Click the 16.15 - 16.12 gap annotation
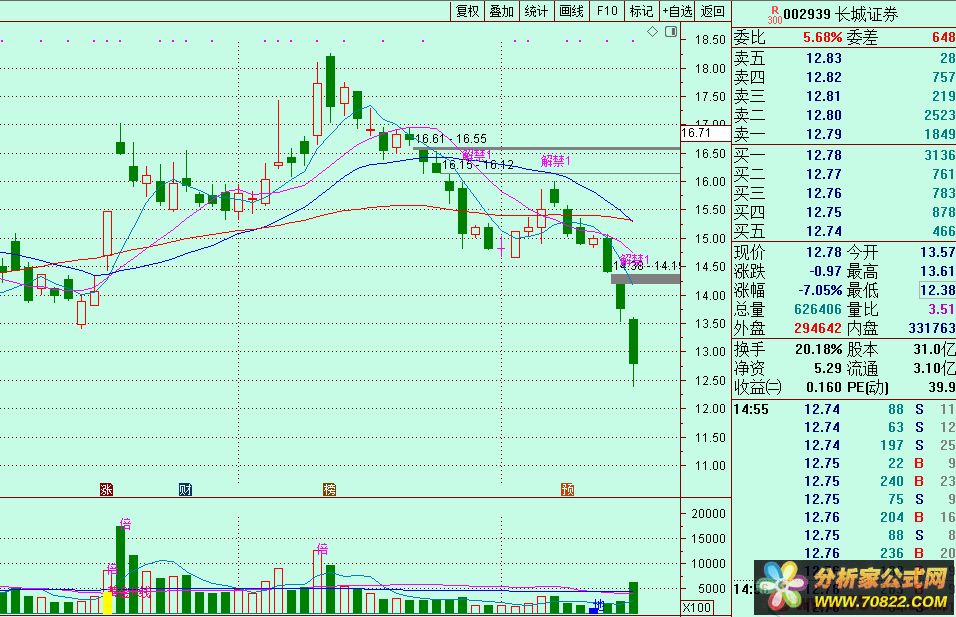This screenshot has width=956, height=617. [477, 165]
